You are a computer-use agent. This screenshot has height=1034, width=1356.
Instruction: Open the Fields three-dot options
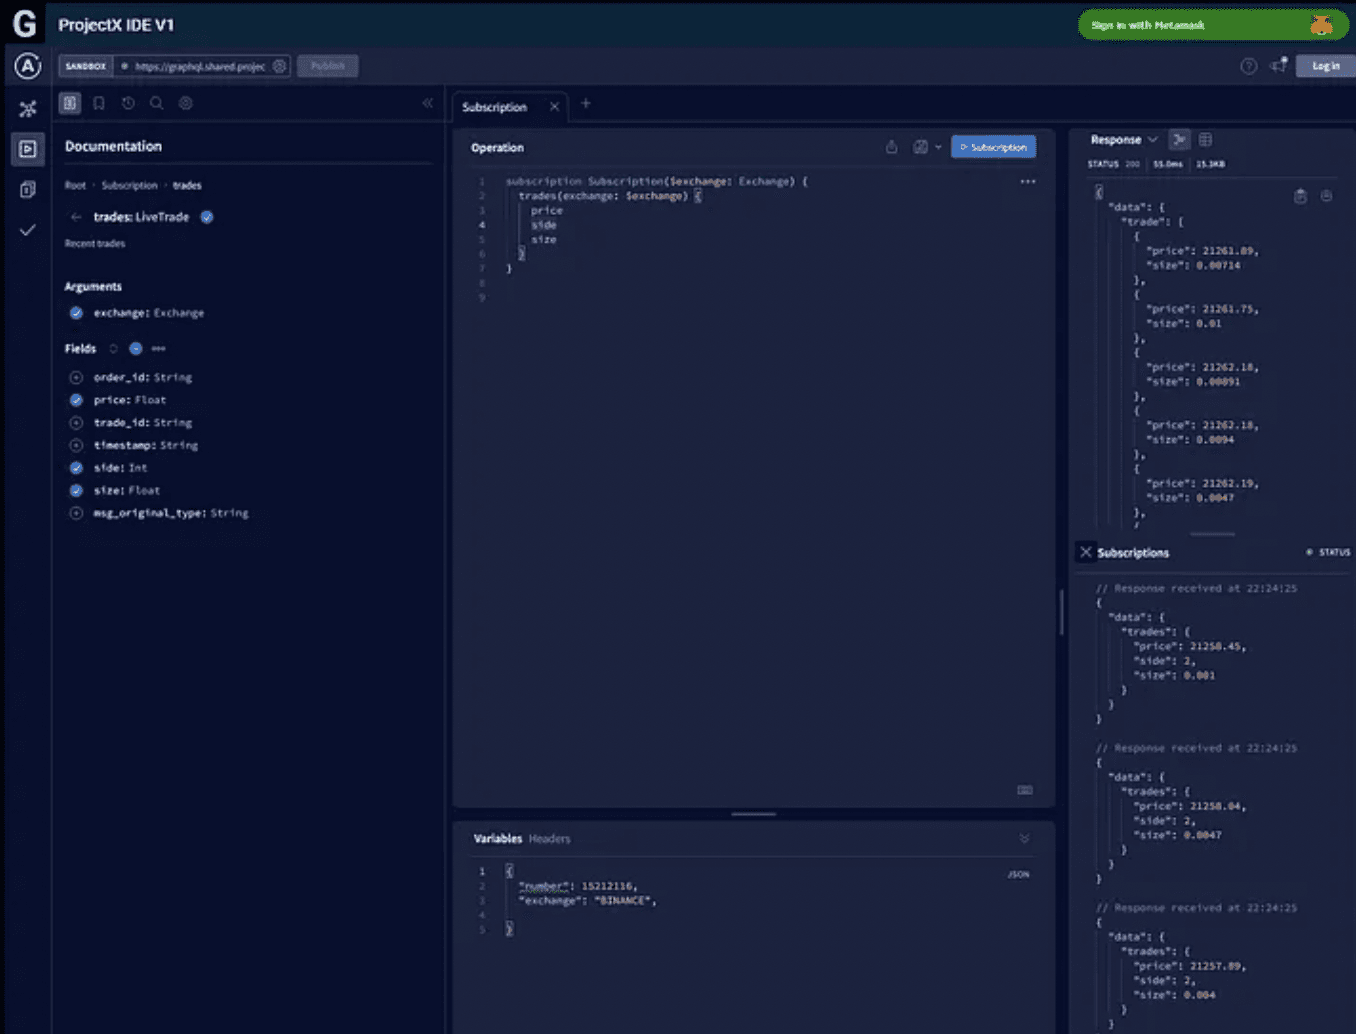point(158,349)
